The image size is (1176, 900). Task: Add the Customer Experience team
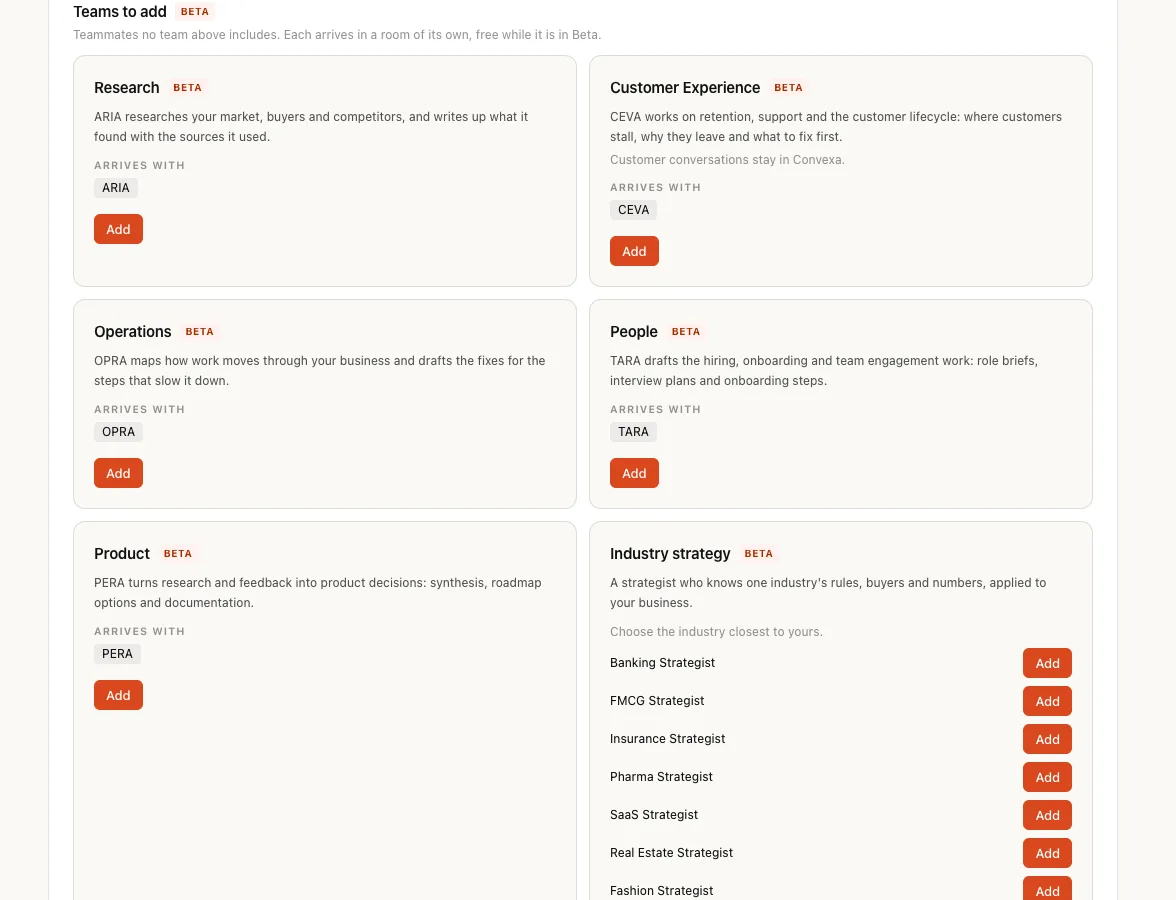[634, 251]
